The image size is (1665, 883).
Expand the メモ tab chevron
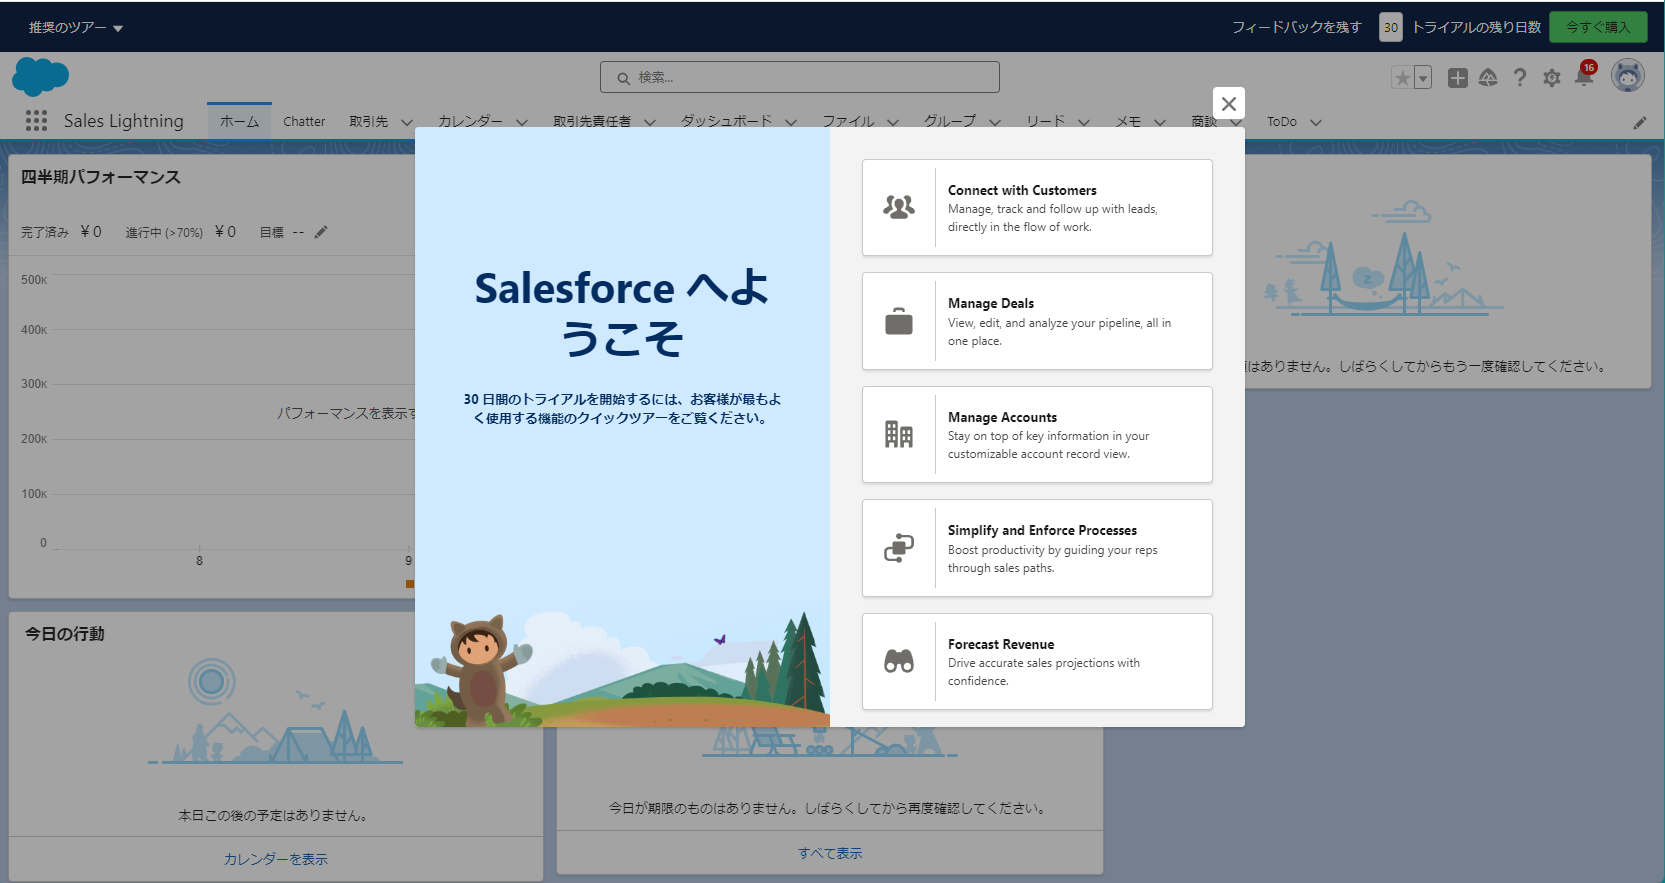(x=1160, y=122)
